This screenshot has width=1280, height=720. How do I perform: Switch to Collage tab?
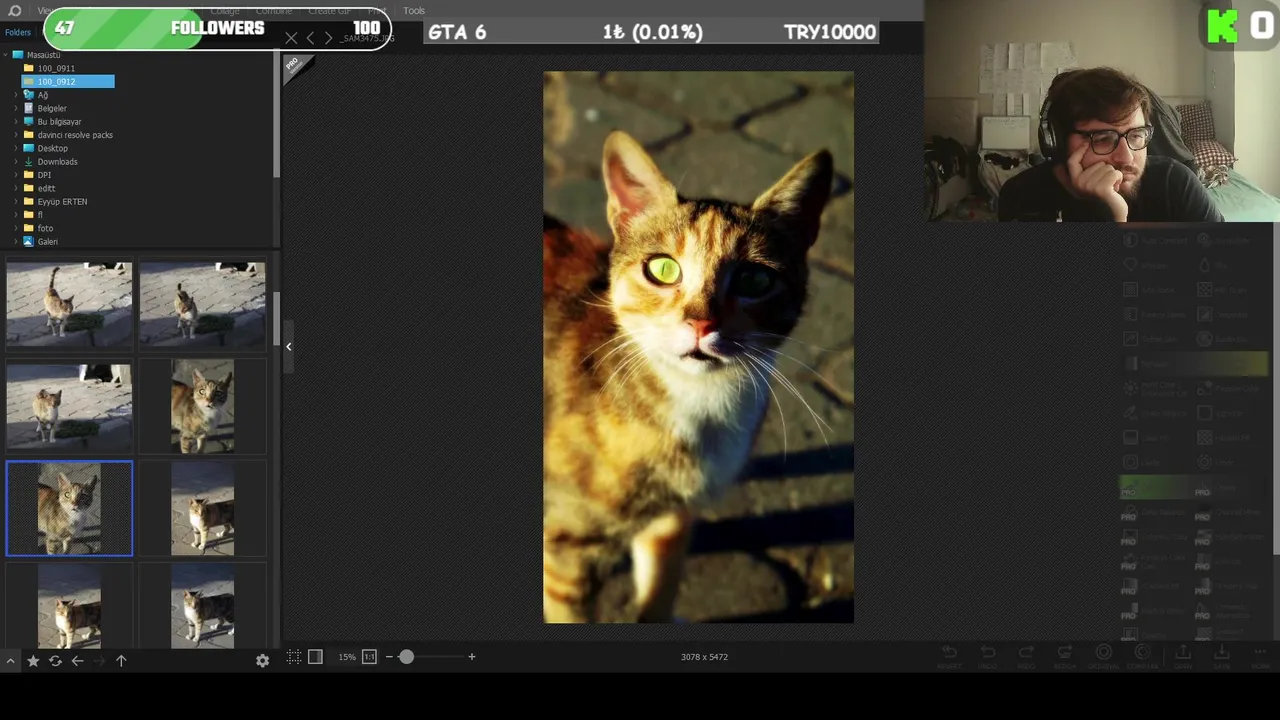point(225,10)
